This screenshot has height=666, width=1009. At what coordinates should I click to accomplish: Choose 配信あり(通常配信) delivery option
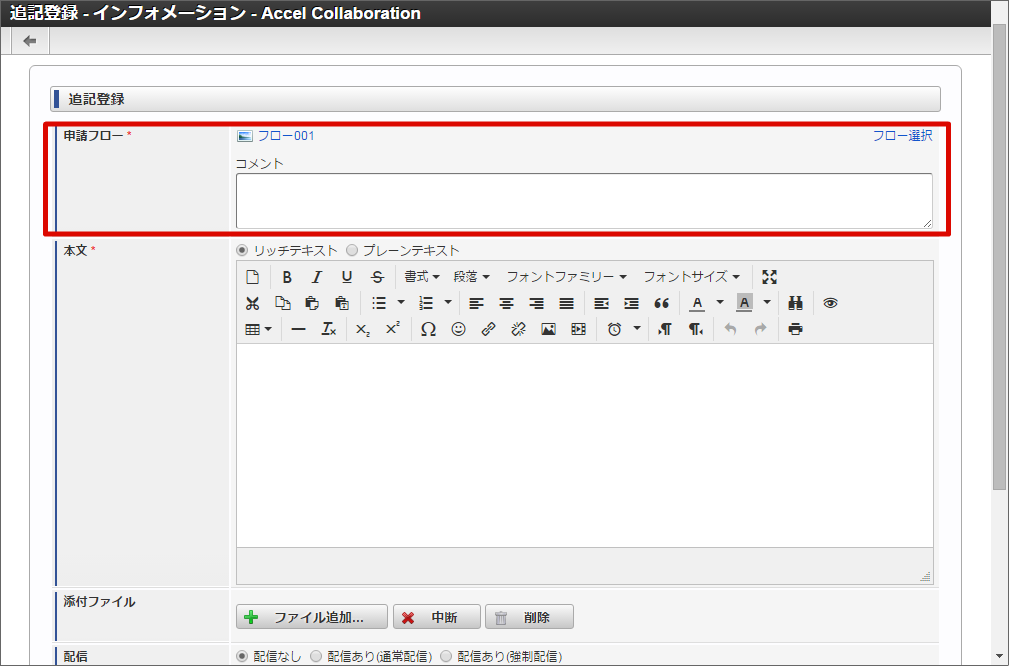[315, 656]
